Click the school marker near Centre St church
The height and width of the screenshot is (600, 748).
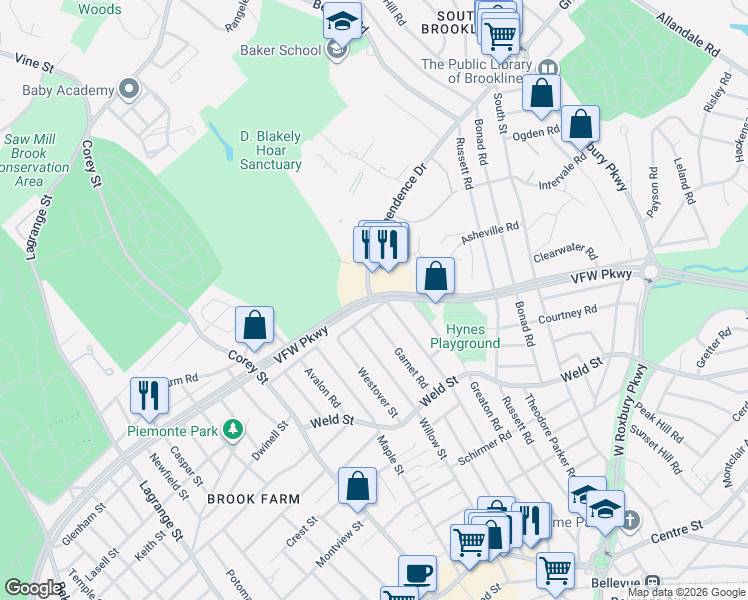tap(605, 509)
